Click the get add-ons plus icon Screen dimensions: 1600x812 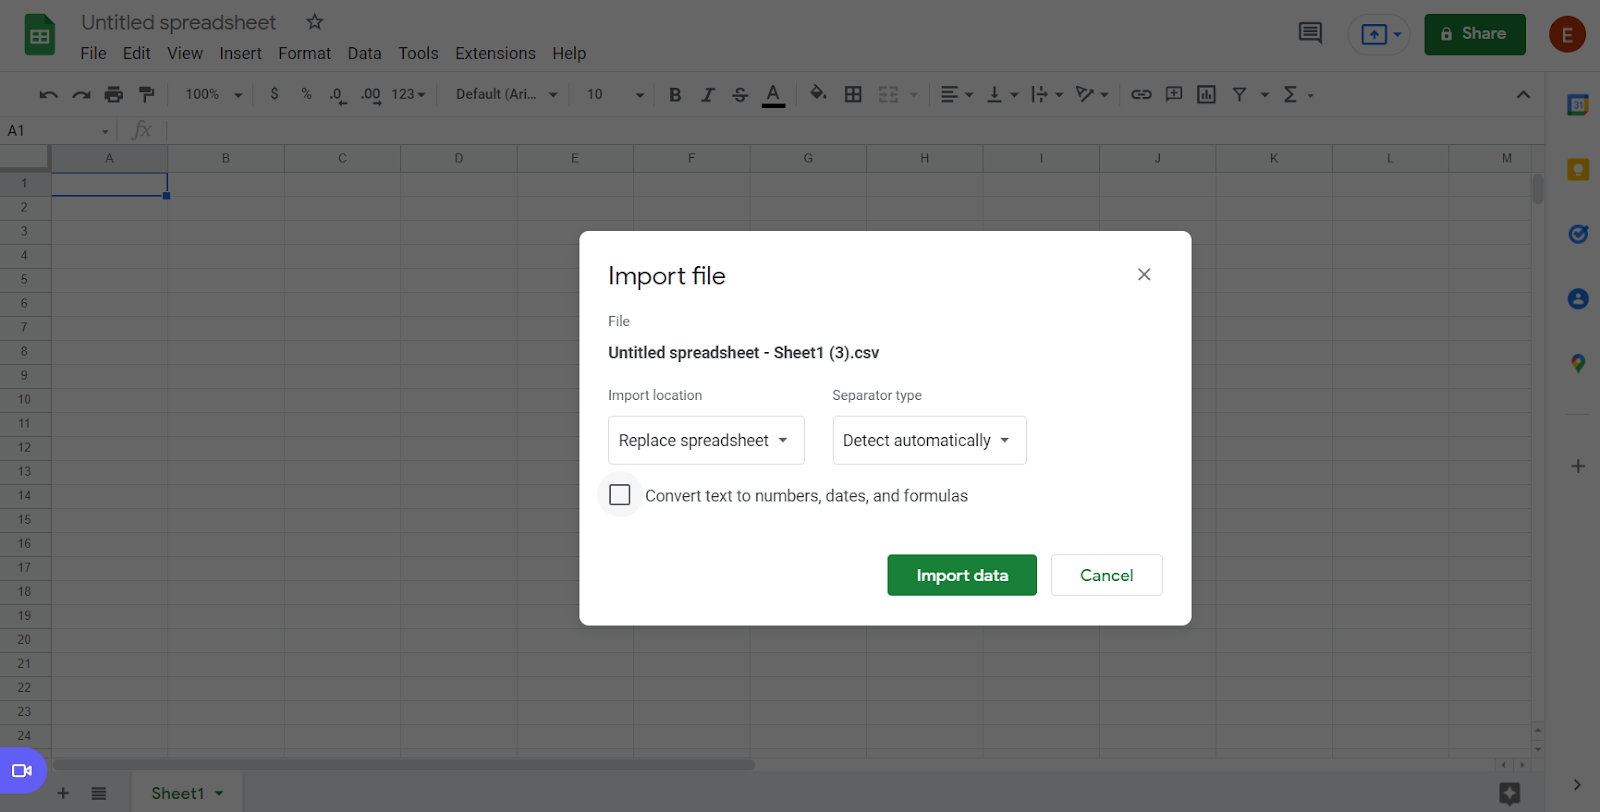(1578, 466)
